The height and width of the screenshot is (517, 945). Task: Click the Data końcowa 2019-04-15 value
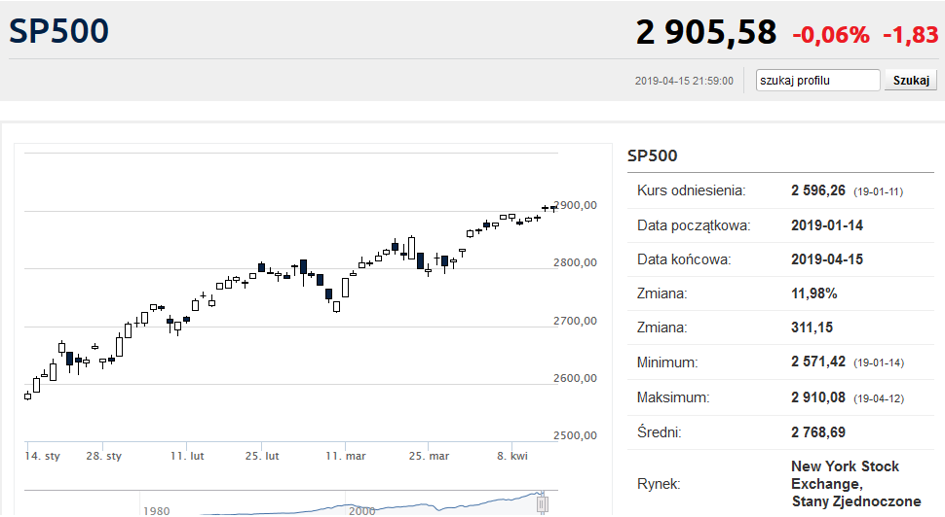pyautogui.click(x=826, y=259)
